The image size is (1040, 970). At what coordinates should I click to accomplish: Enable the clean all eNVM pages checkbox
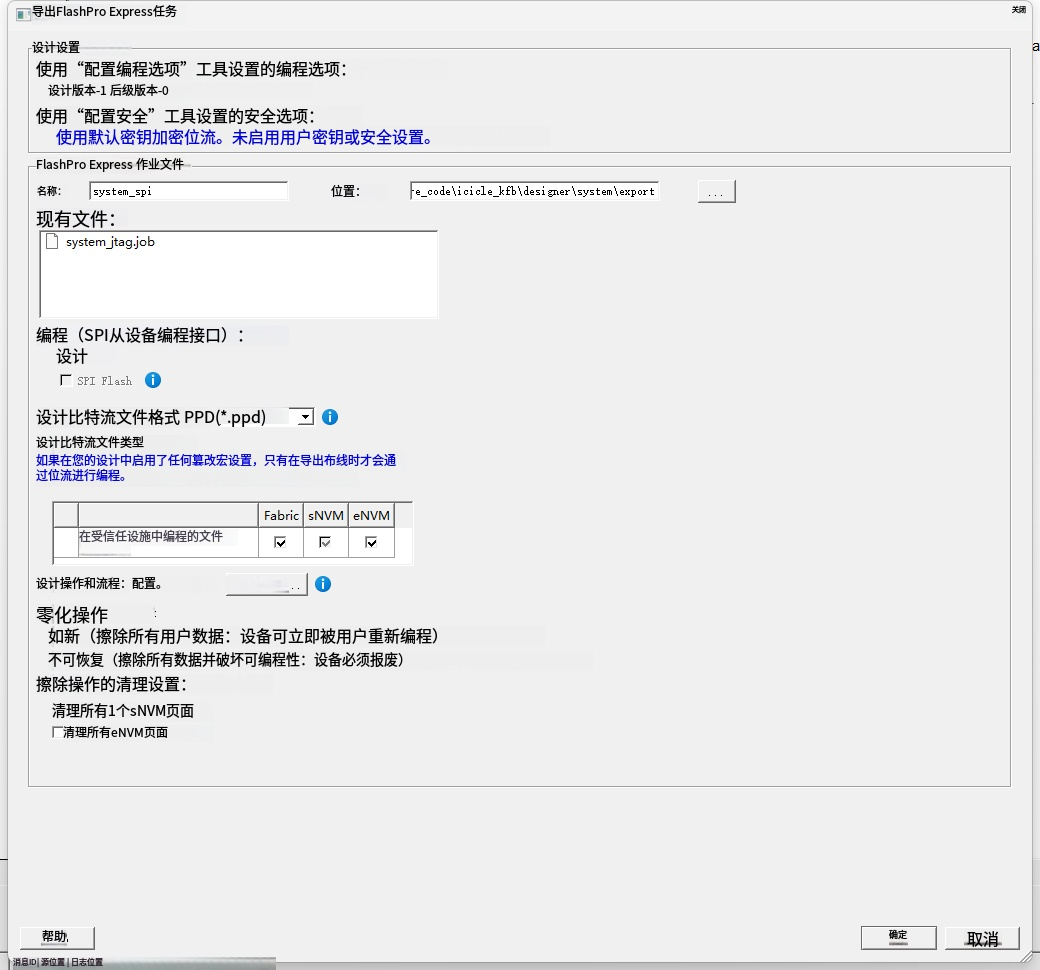point(58,732)
